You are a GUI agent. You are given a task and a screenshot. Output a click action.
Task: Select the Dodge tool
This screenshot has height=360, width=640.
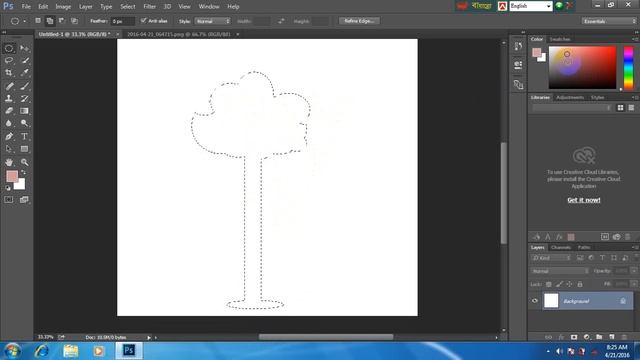[24, 123]
